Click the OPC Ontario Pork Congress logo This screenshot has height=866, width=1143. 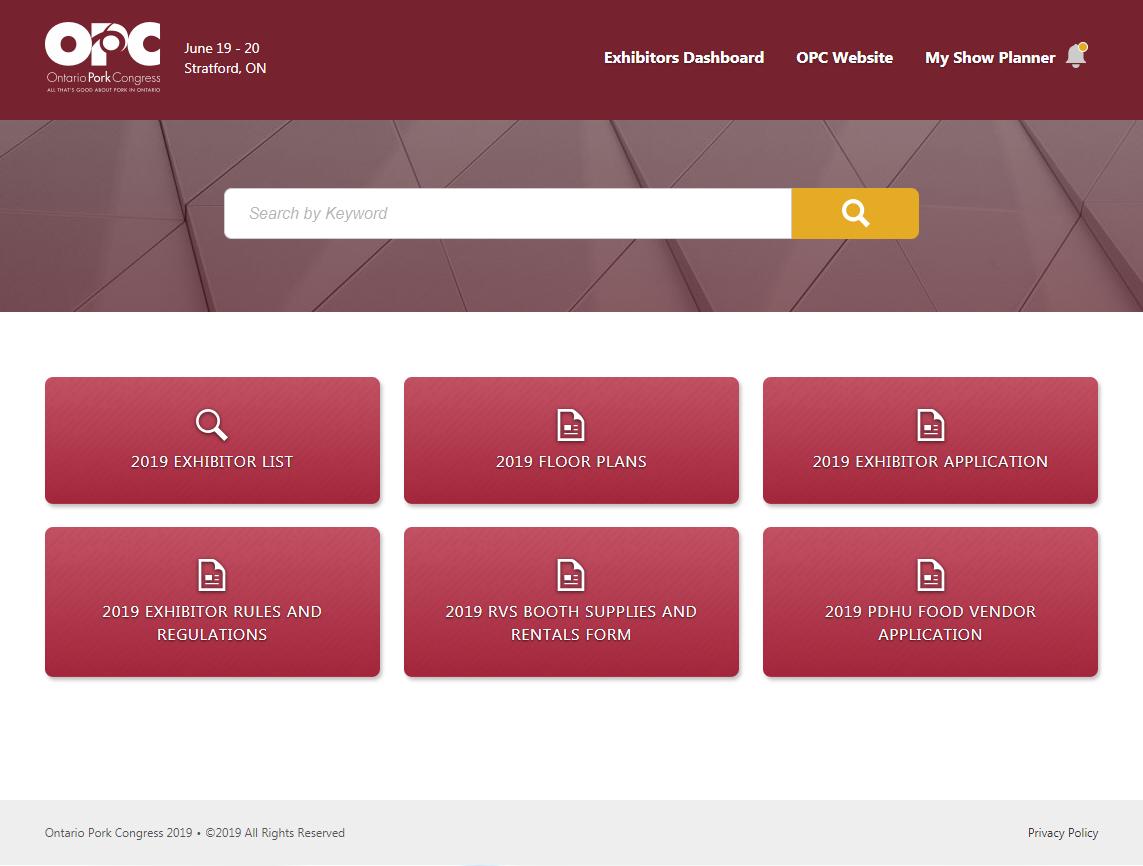[103, 58]
